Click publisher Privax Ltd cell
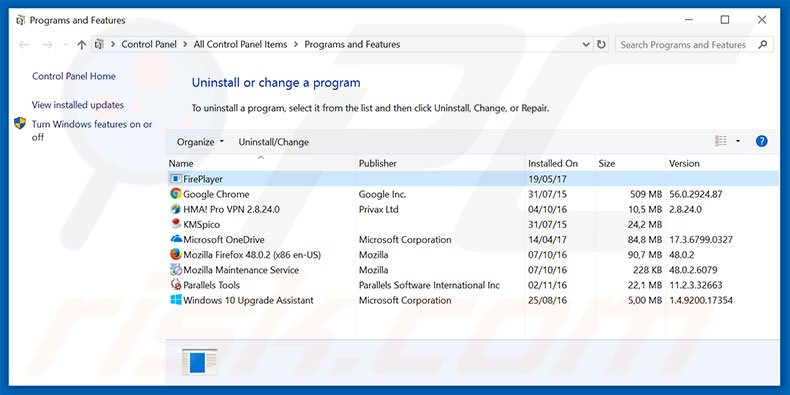 [378, 209]
